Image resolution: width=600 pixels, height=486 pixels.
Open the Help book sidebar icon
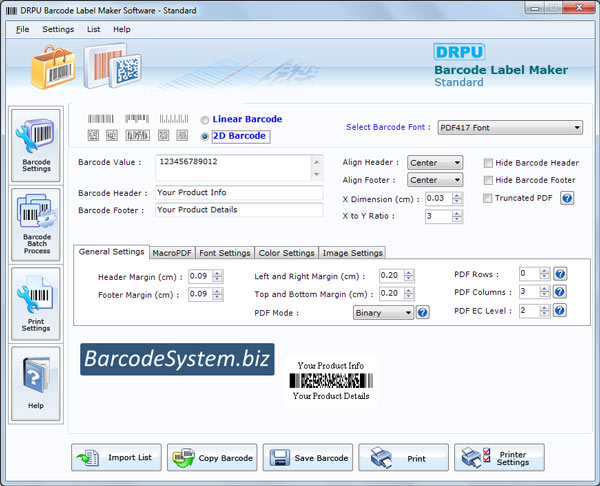tap(36, 383)
